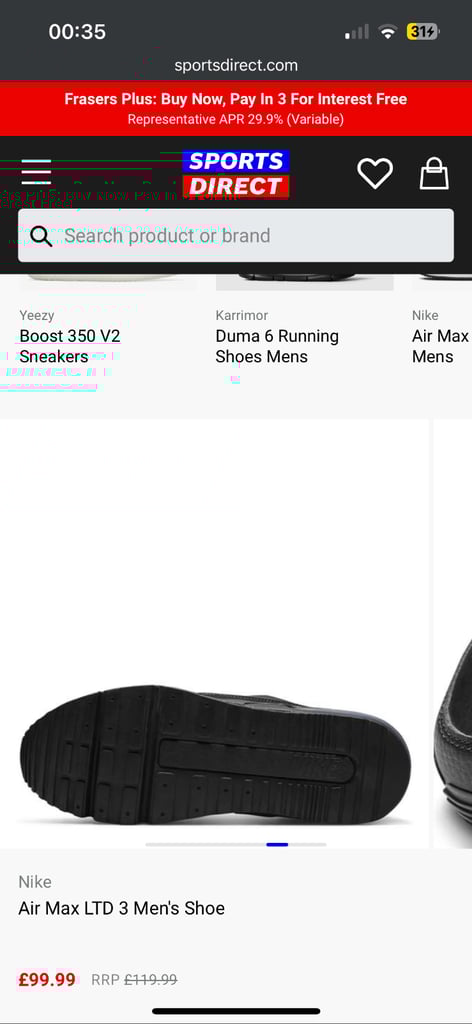Tap the £99.99 sale price
Screen dimensions: 472x1024
[46, 980]
